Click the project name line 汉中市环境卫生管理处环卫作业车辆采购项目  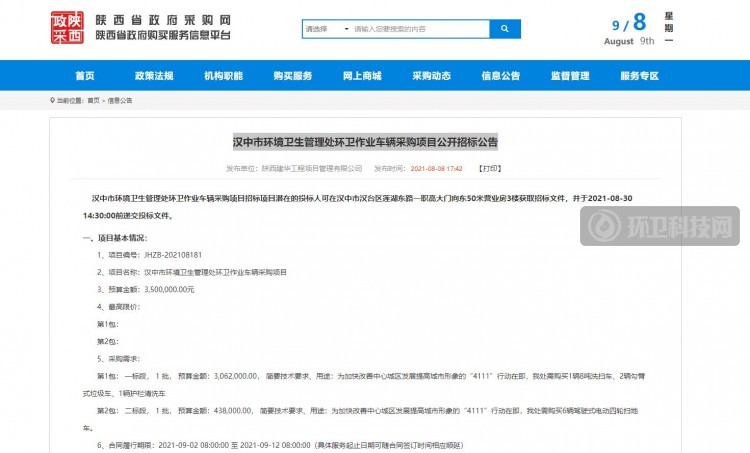click(x=215, y=272)
